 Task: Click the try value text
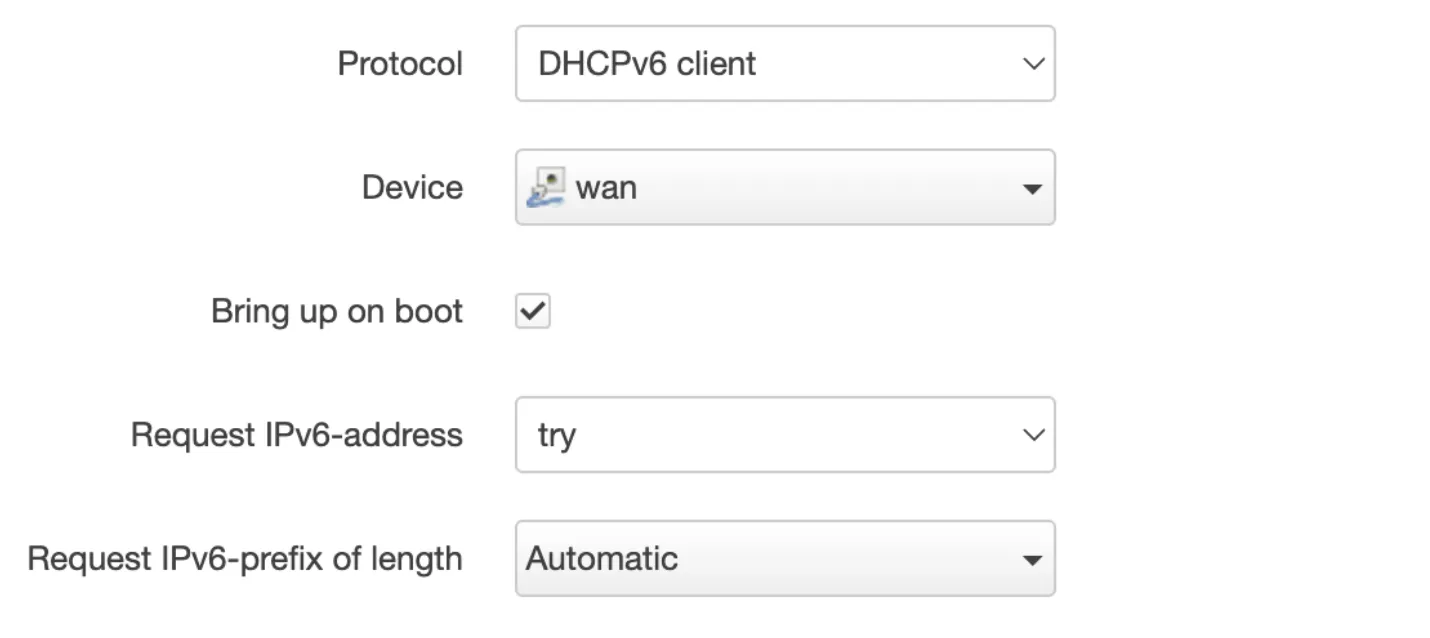click(557, 436)
